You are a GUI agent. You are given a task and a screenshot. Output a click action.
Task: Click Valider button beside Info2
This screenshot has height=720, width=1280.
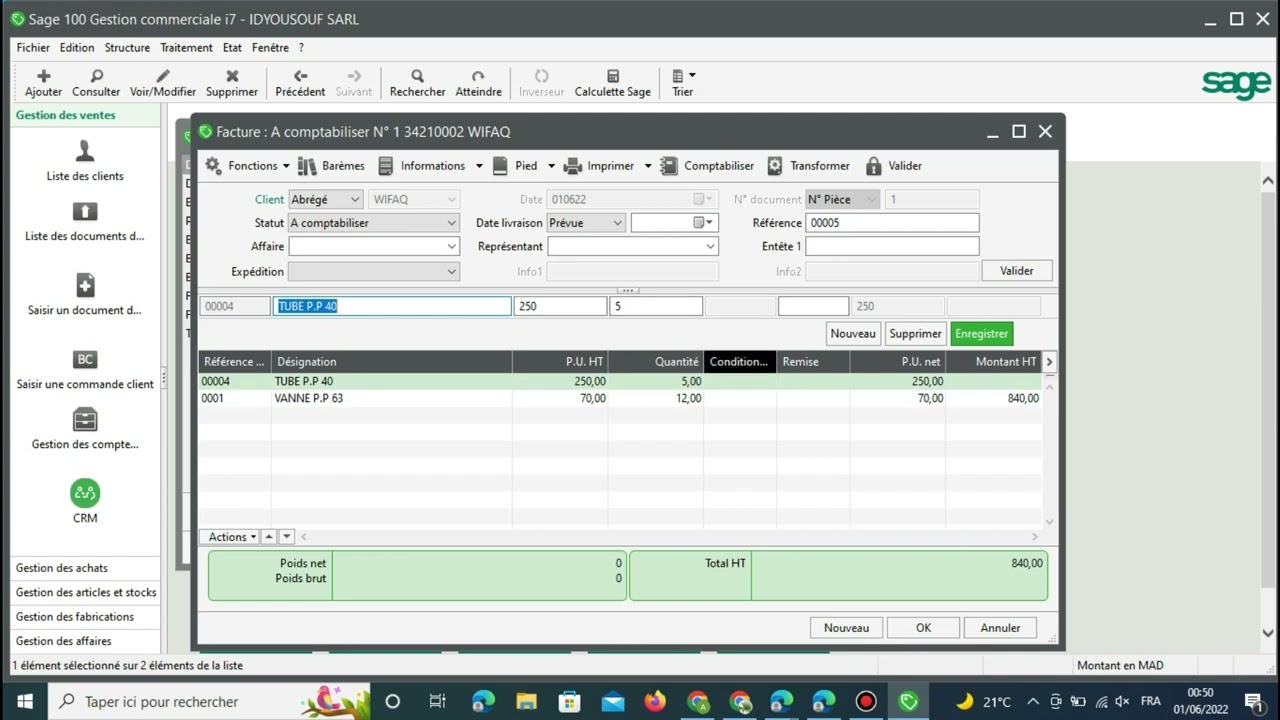(x=1017, y=271)
